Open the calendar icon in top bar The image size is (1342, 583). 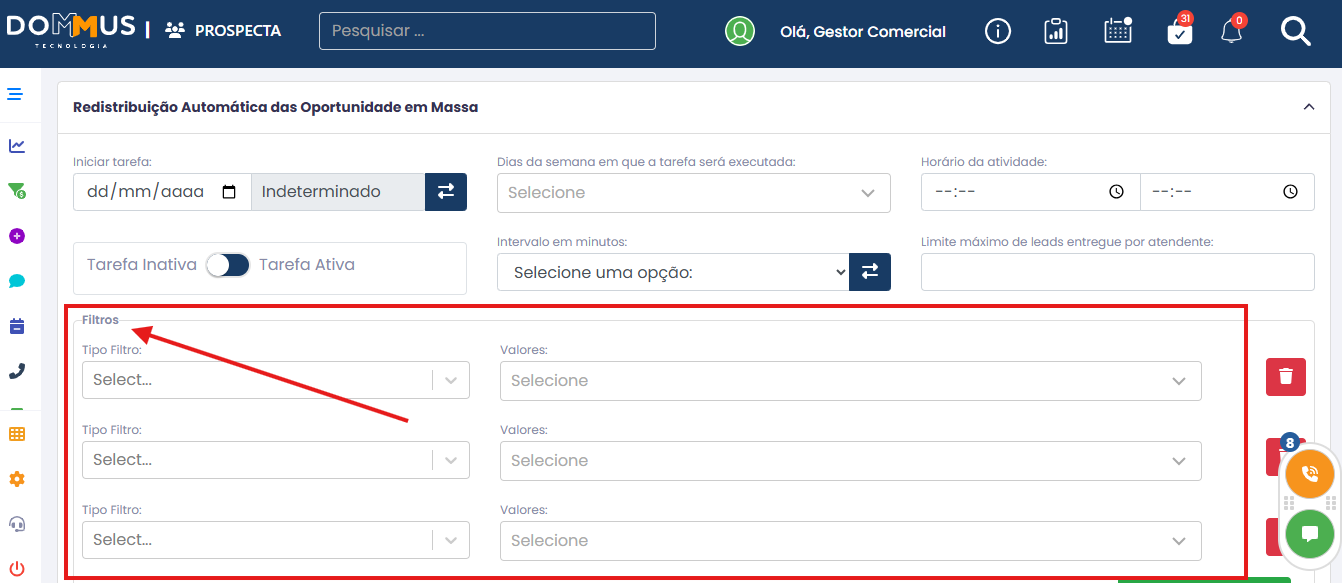(x=1117, y=31)
